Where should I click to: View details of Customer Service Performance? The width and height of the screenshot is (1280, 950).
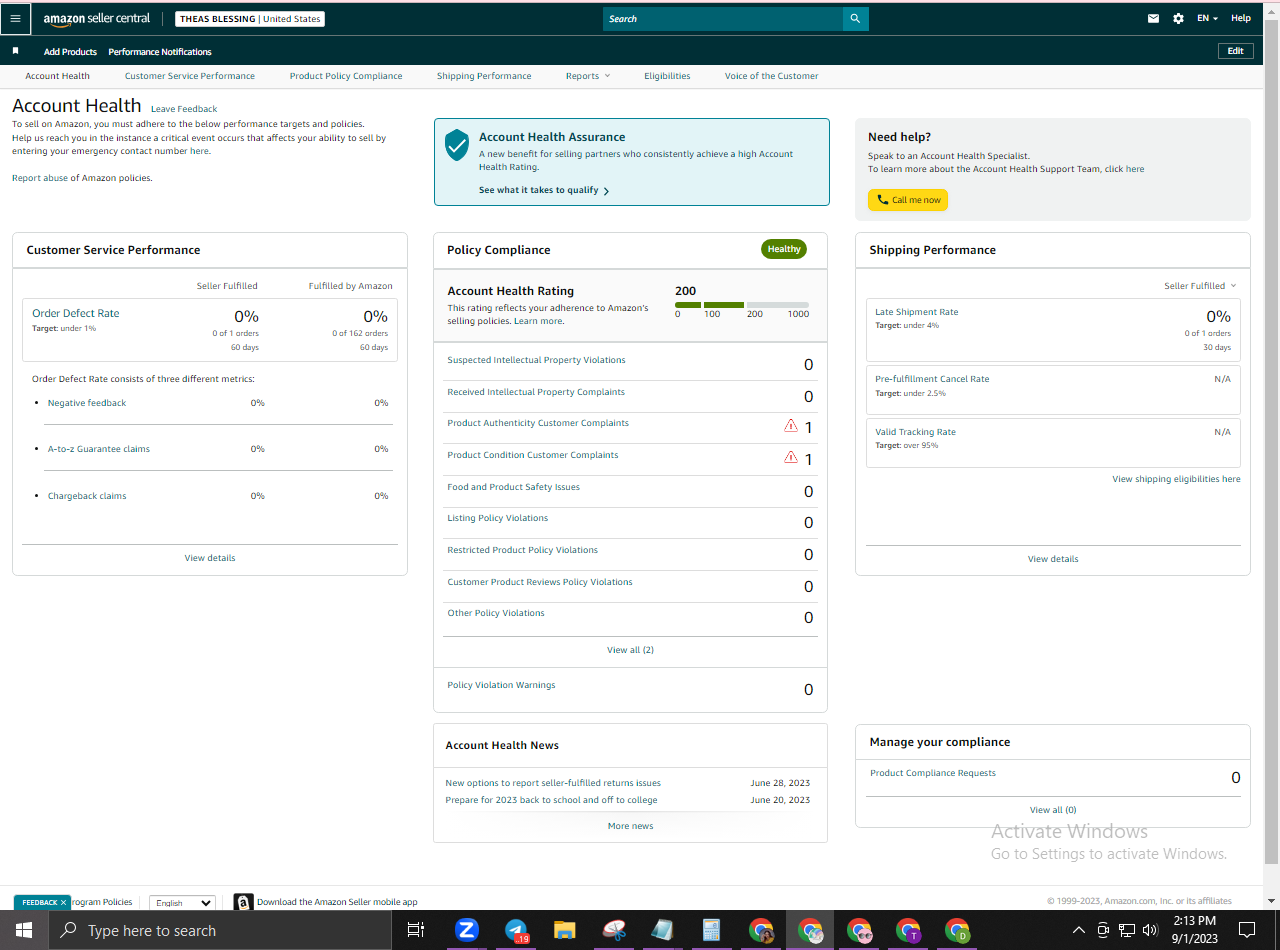(x=210, y=558)
